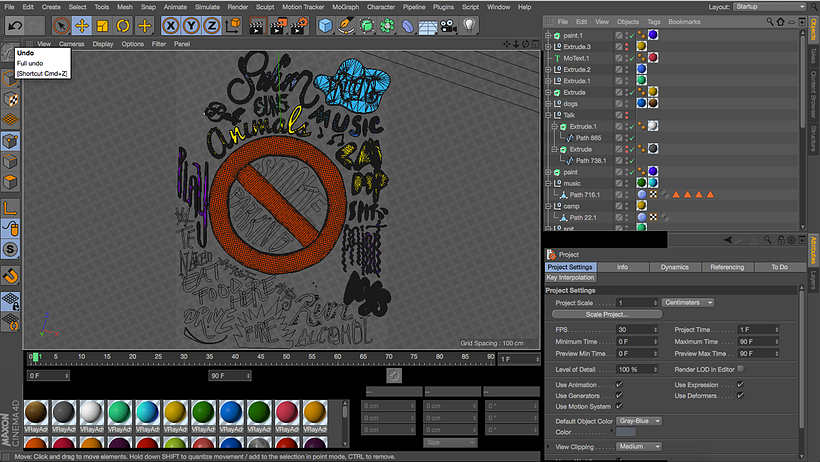The width and height of the screenshot is (820, 462).
Task: Activate the Rotate tool
Action: pos(123,25)
